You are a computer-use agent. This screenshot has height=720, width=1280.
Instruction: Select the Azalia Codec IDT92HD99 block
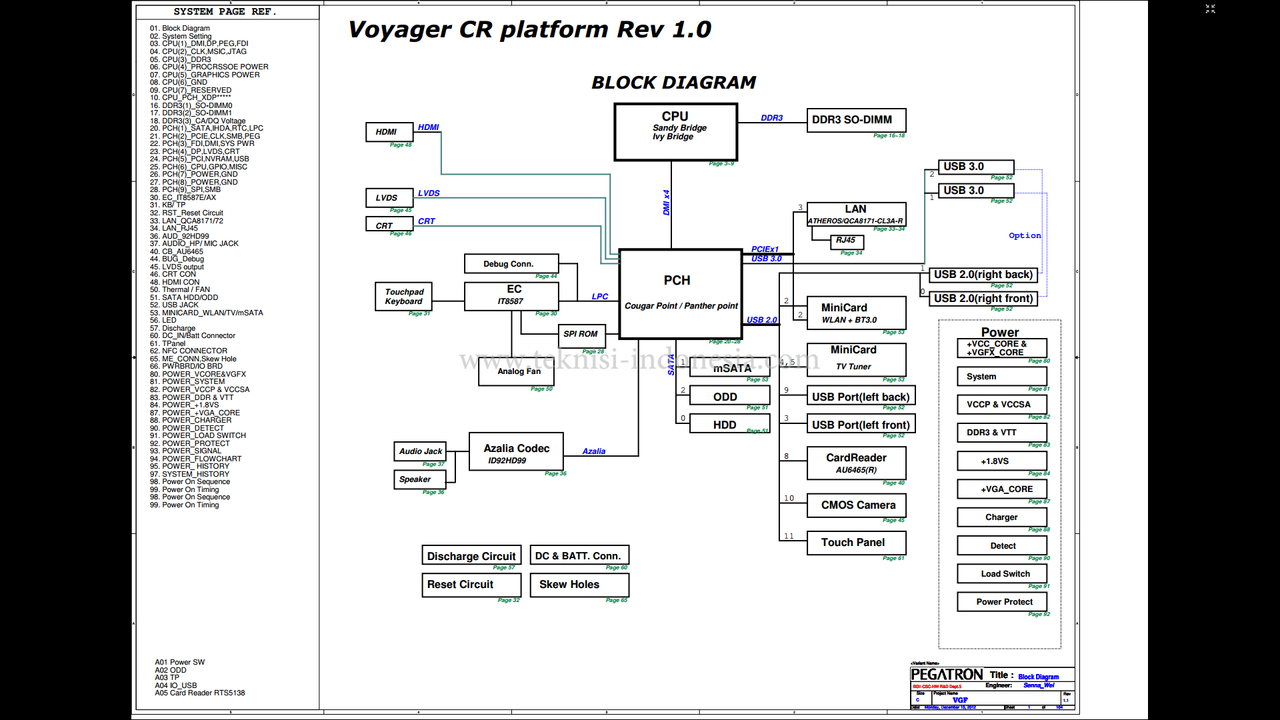517,452
